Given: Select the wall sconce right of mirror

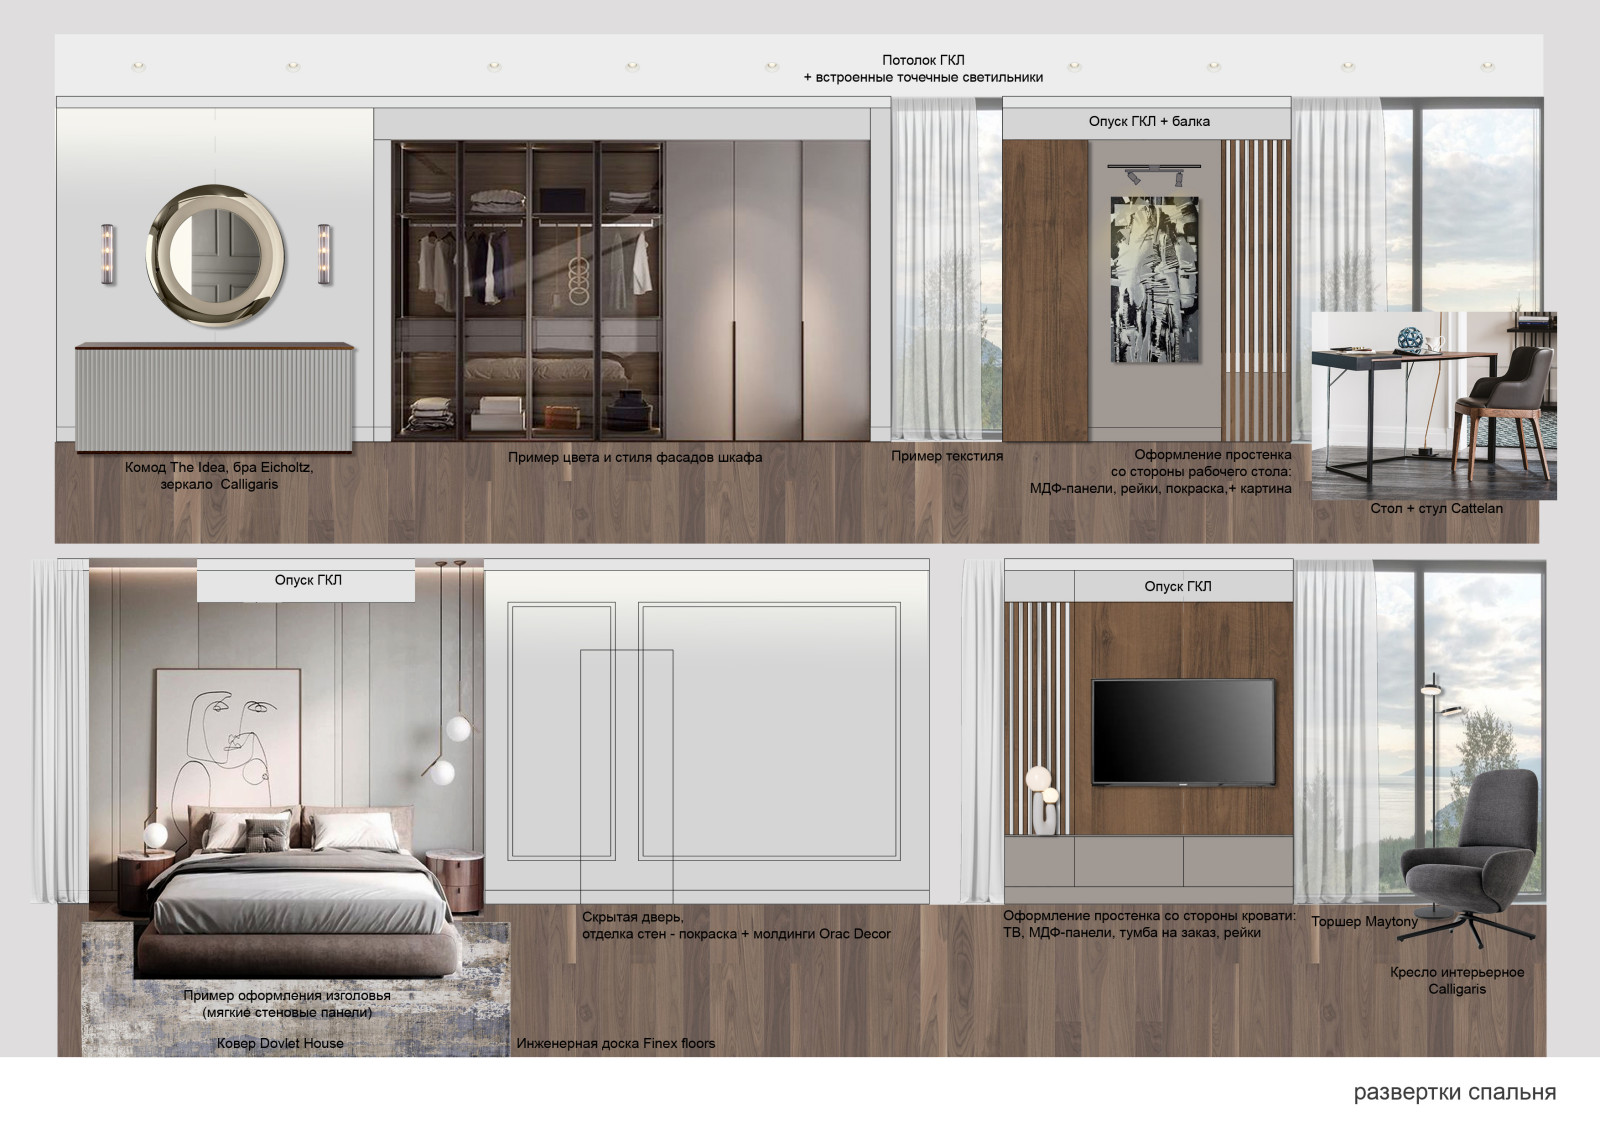Looking at the screenshot, I should [x=324, y=254].
